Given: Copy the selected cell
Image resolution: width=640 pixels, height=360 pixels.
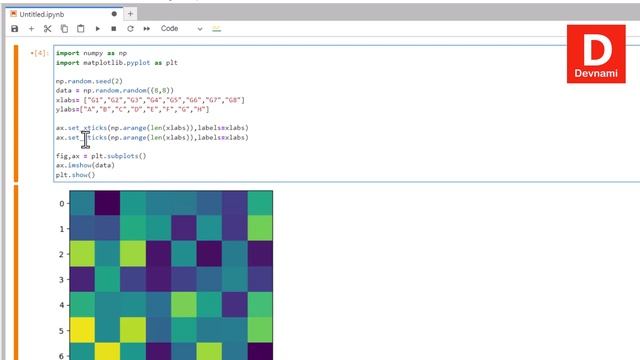Looking at the screenshot, I should click(64, 29).
